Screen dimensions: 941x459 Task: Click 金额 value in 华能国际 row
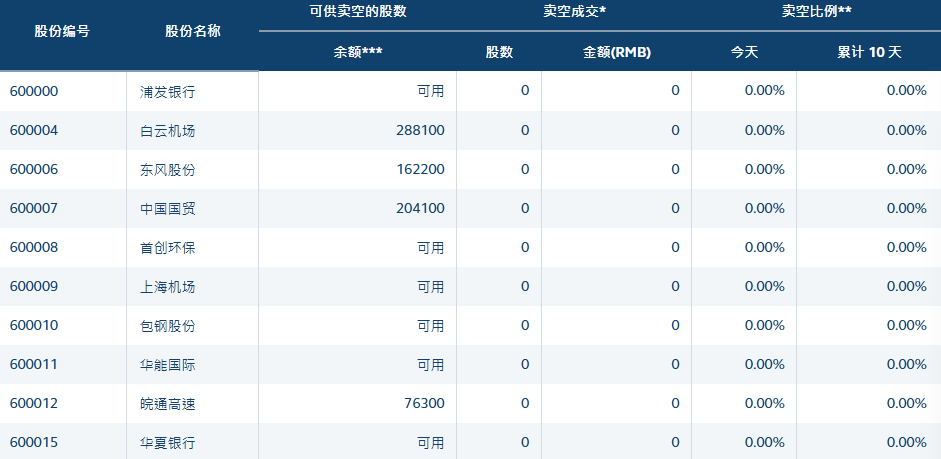pos(675,364)
